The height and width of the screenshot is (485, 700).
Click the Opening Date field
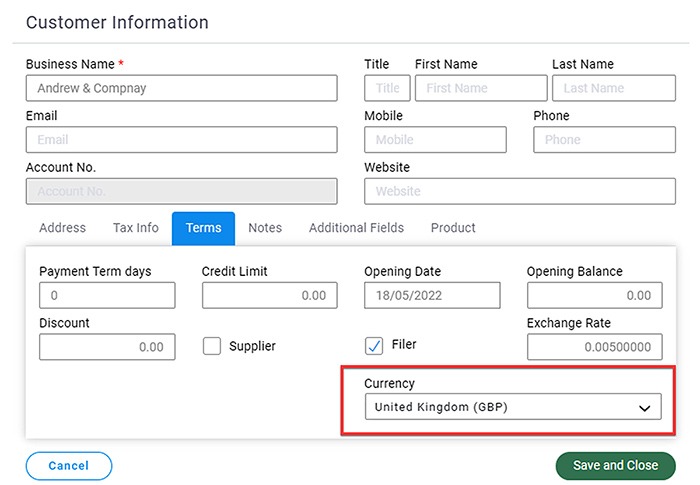coord(432,295)
